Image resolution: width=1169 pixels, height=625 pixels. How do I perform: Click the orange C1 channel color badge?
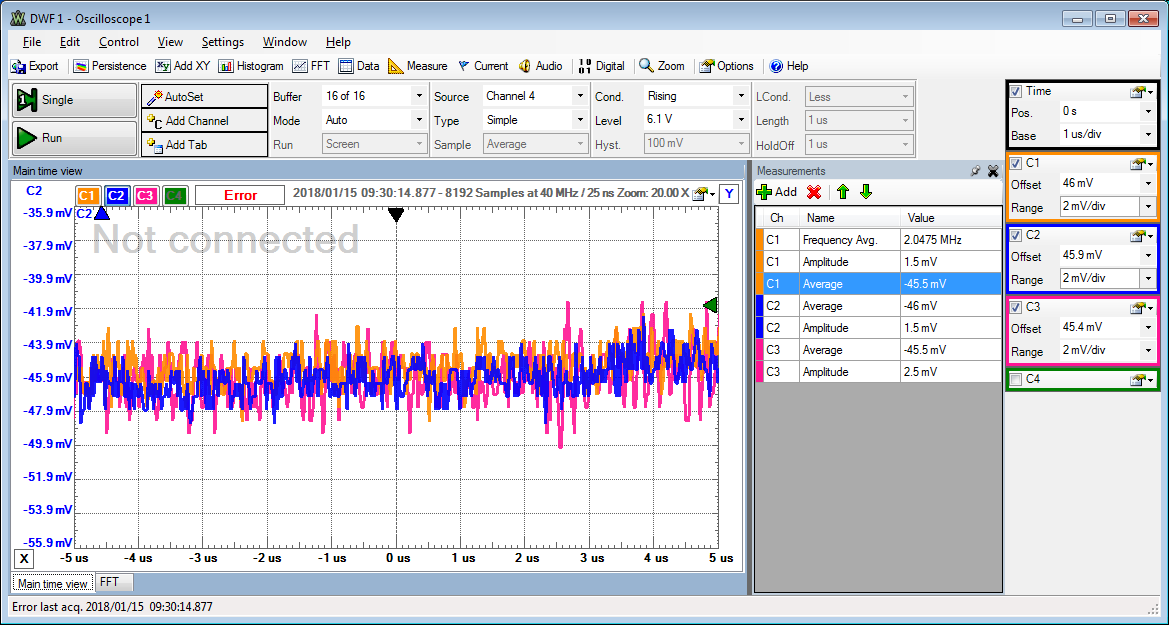click(x=87, y=195)
